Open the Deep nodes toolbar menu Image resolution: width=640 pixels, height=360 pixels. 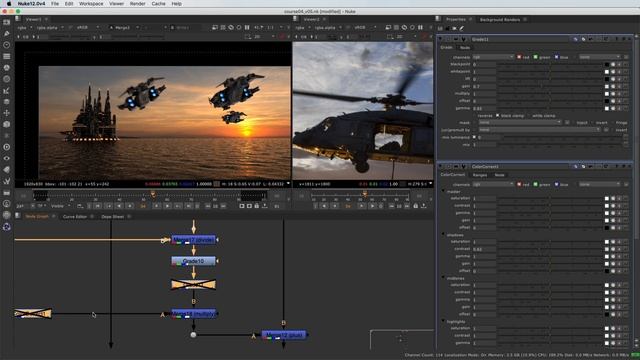coord(7,147)
